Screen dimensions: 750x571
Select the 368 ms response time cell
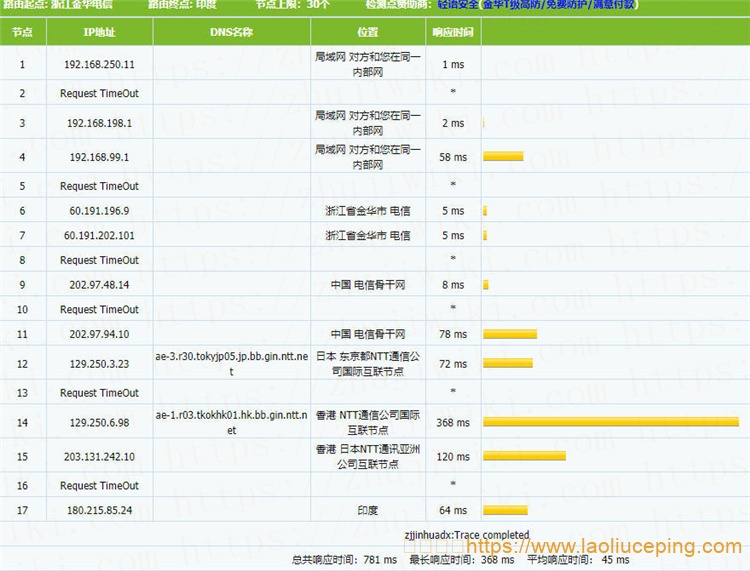pyautogui.click(x=453, y=423)
